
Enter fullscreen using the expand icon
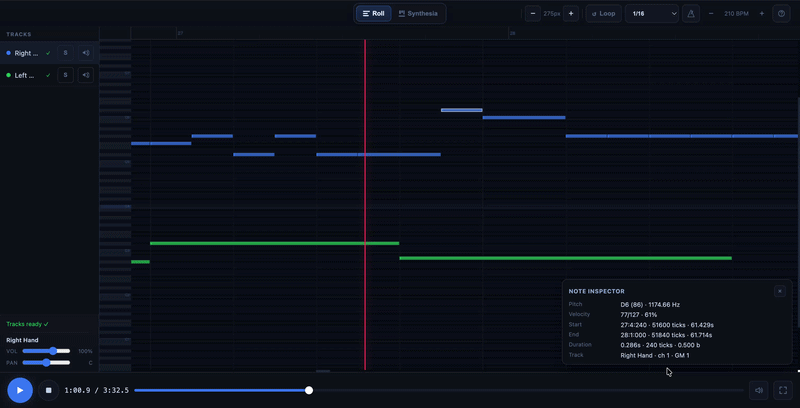[x=783, y=391]
